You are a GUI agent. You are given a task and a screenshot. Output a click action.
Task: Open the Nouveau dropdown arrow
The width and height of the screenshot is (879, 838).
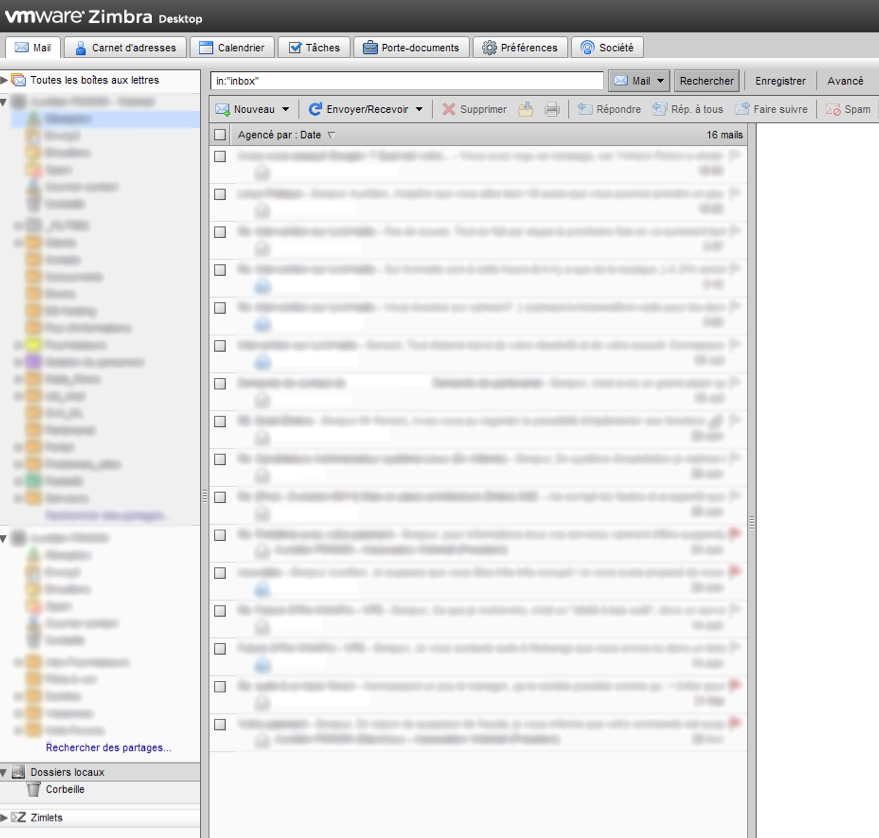point(285,109)
